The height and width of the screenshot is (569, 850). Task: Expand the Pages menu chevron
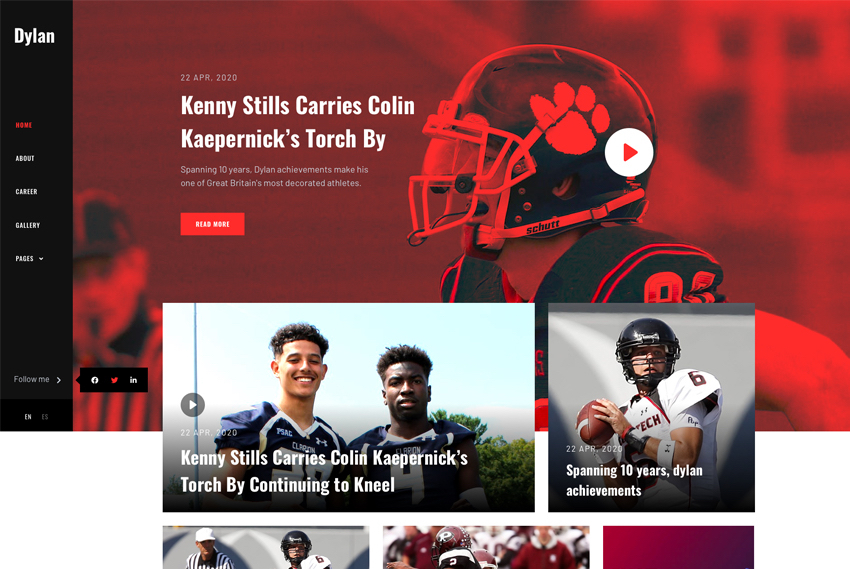coord(41,259)
